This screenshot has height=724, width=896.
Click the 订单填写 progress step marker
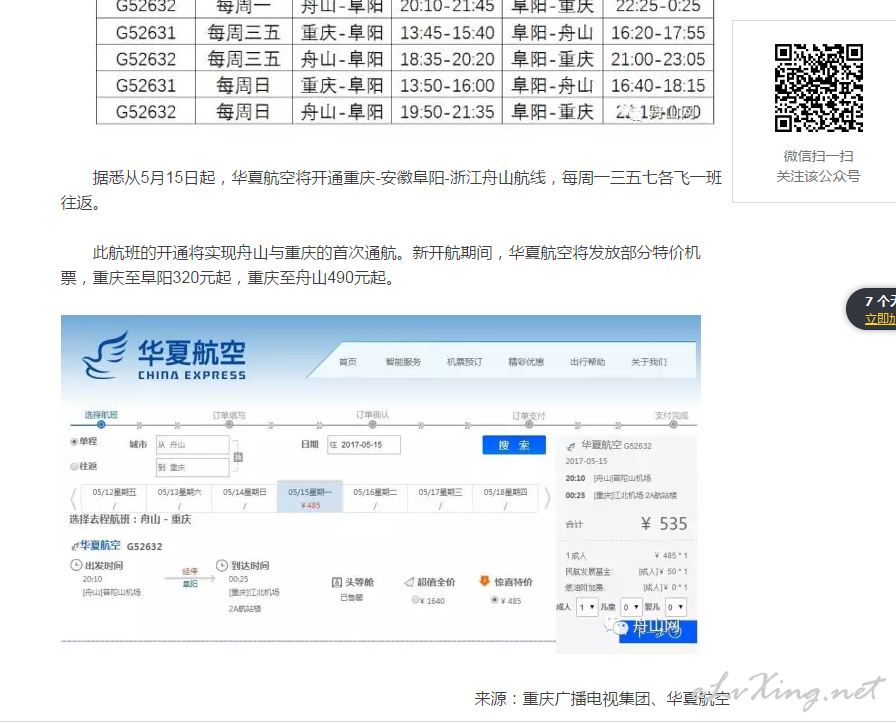pyautogui.click(x=229, y=425)
